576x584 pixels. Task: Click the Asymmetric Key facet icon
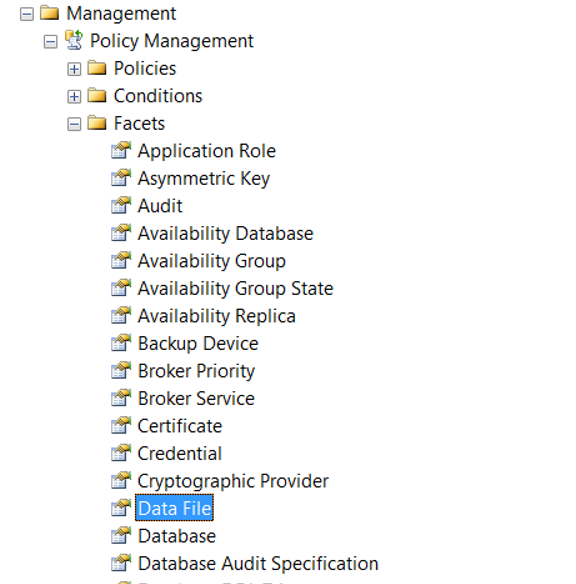tap(121, 178)
